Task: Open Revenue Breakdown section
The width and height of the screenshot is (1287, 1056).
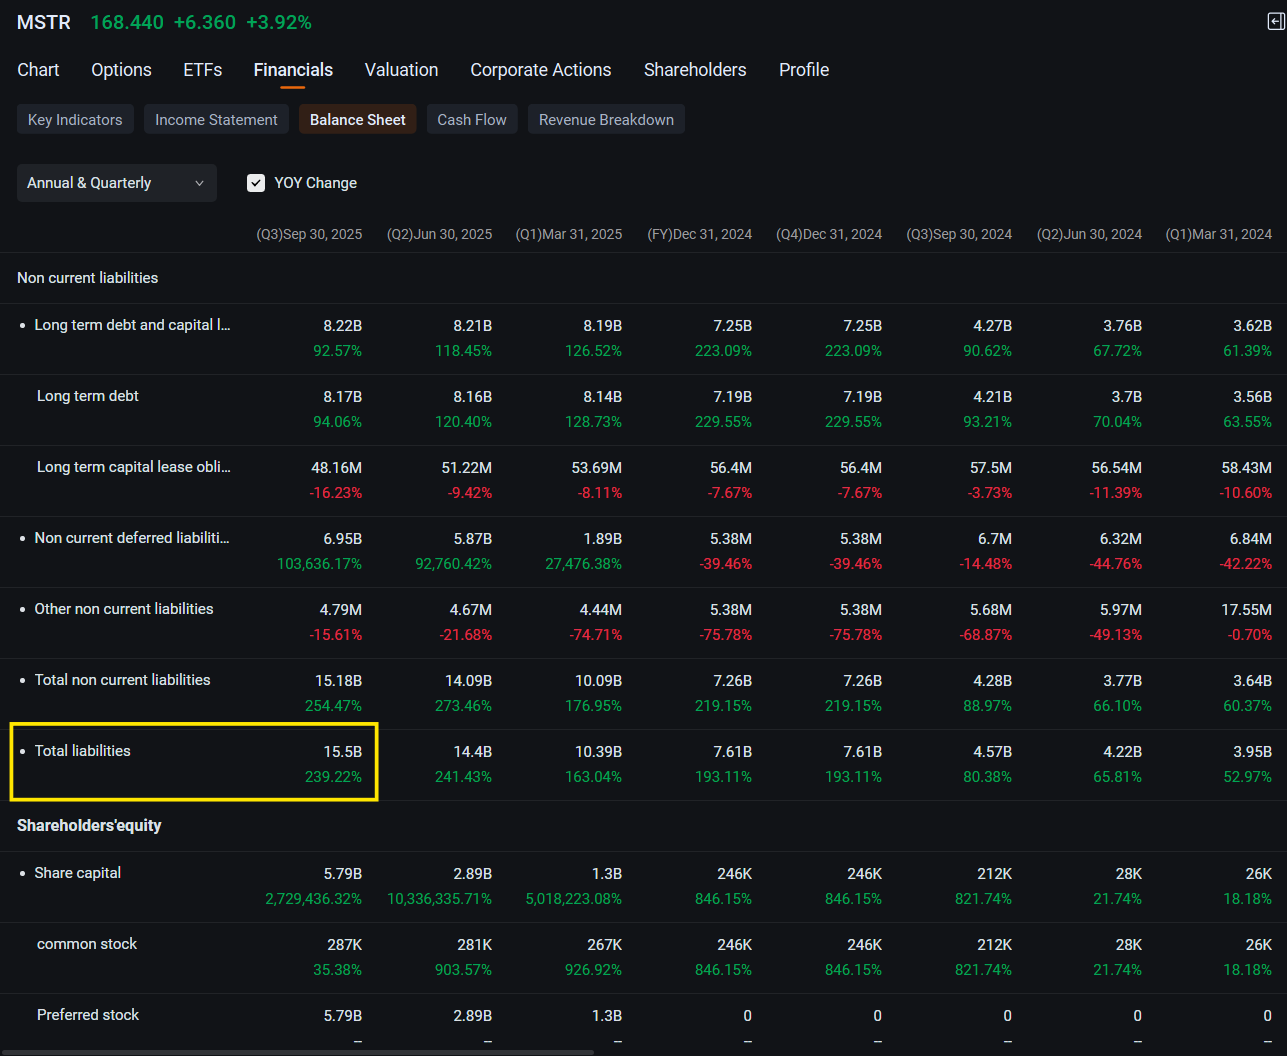Action: point(606,120)
